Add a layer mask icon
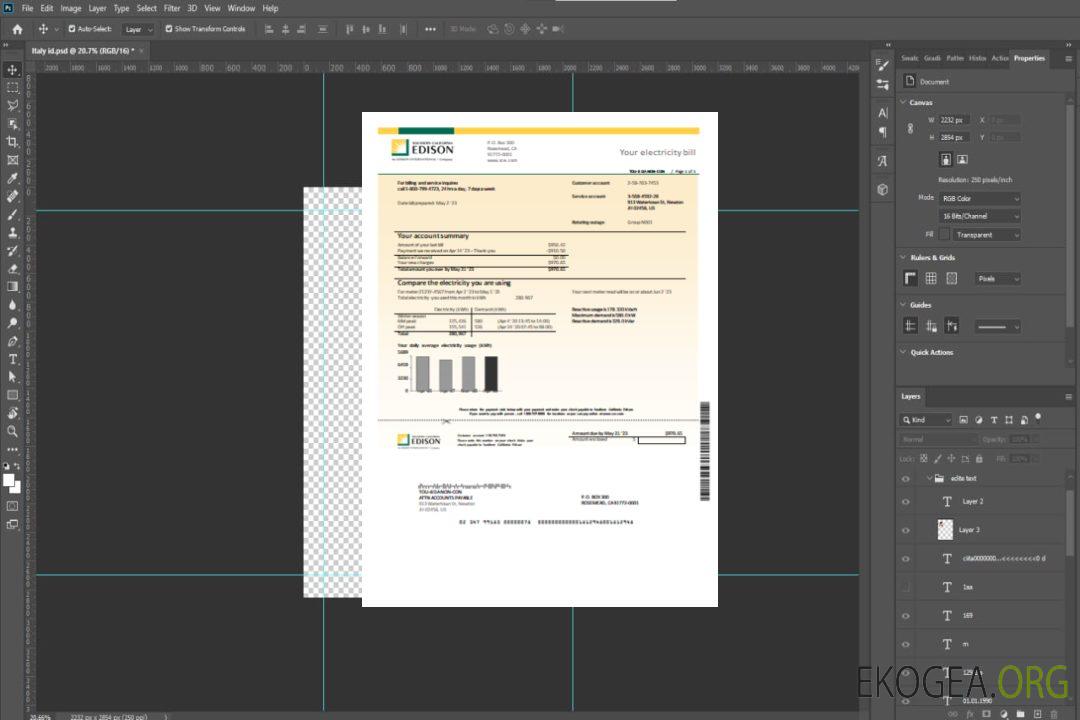1080x720 pixels. (x=986, y=714)
